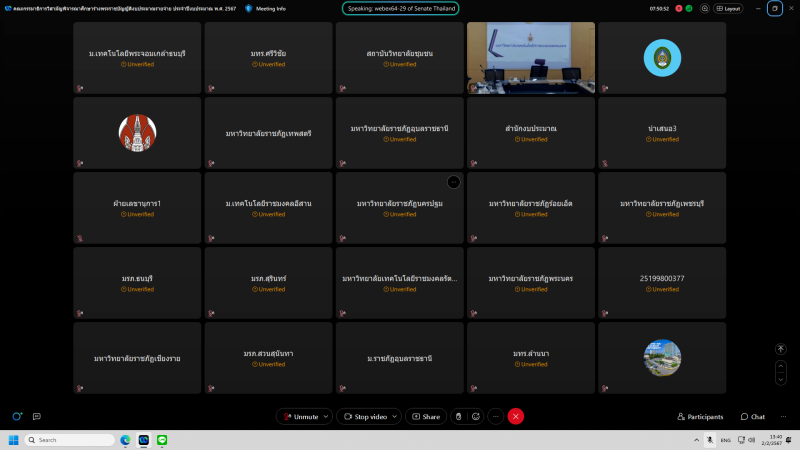The width and height of the screenshot is (800, 450).
Task: Click the red leave meeting button
Action: tap(516, 416)
